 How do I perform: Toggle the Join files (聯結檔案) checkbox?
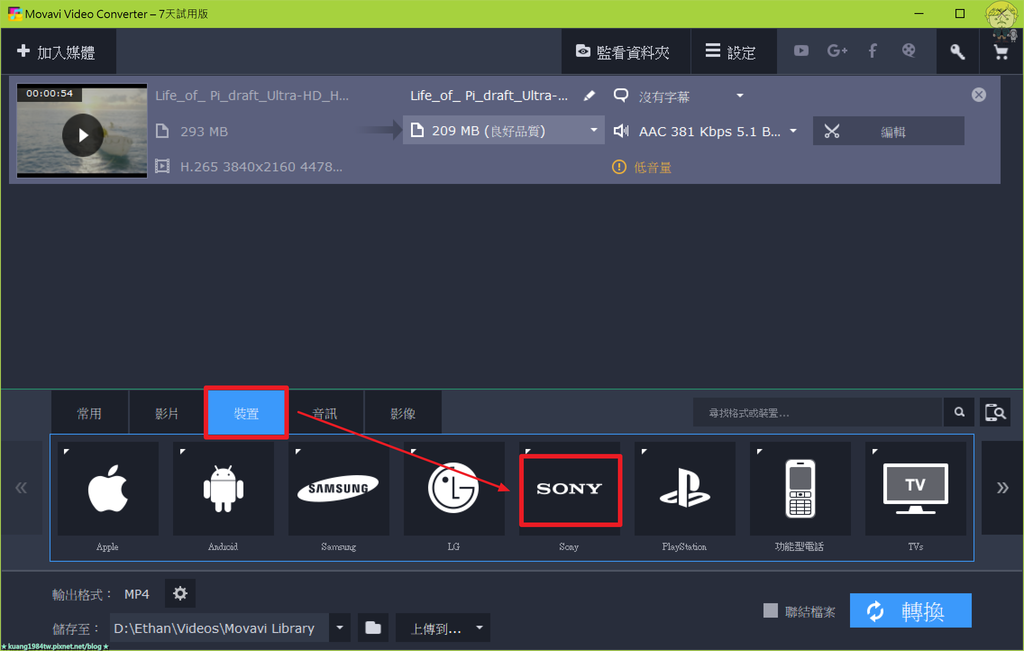[x=771, y=611]
